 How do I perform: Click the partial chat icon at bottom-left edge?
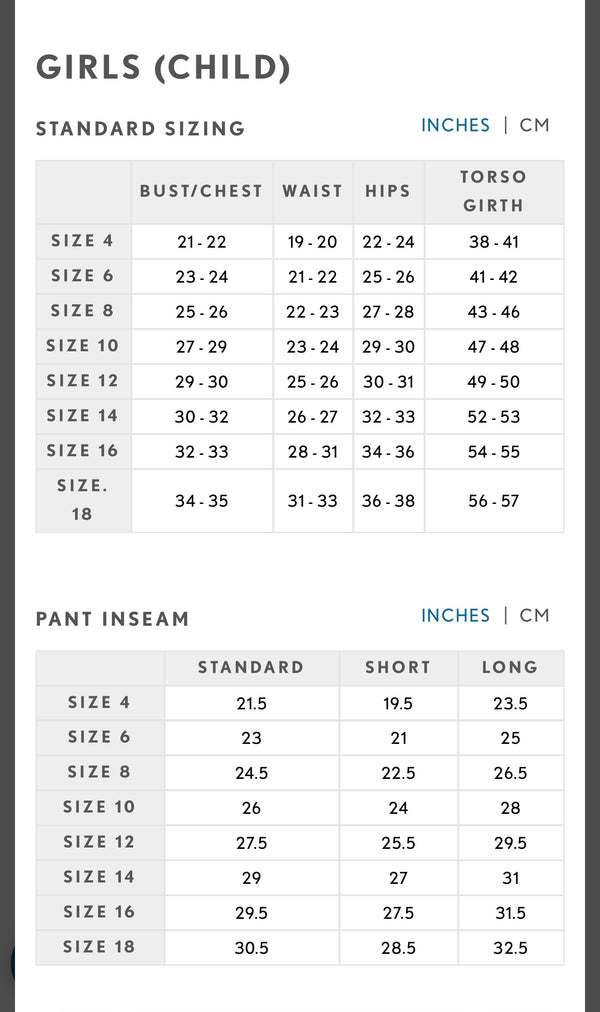click(12, 961)
